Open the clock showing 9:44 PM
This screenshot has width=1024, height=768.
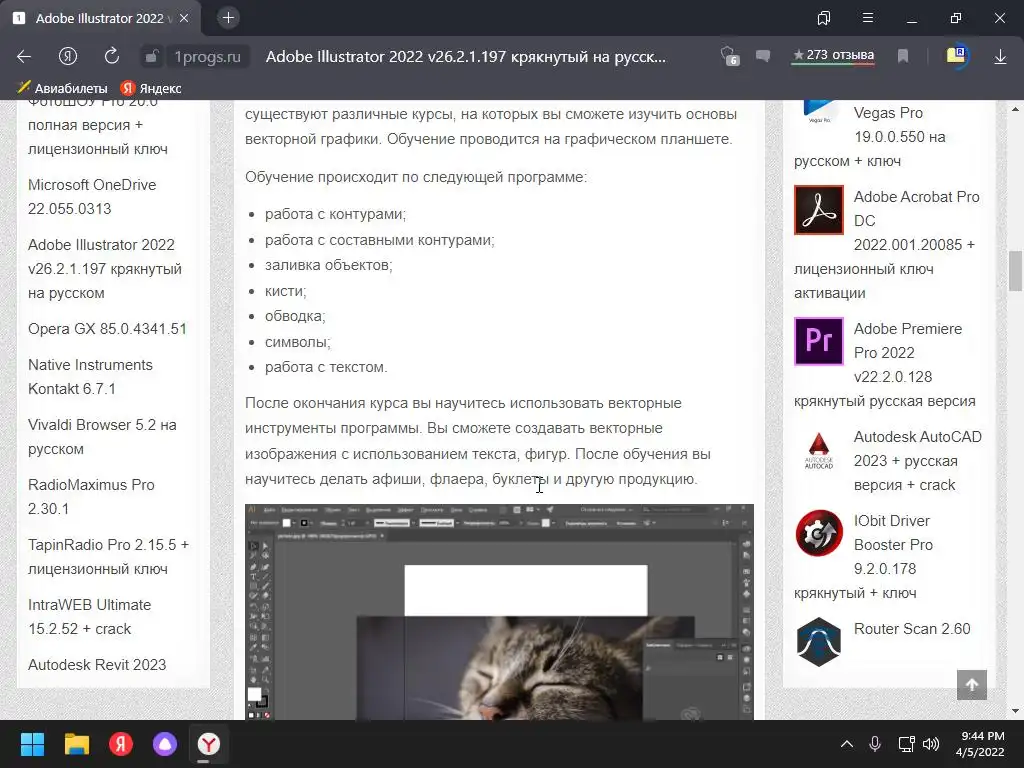980,744
